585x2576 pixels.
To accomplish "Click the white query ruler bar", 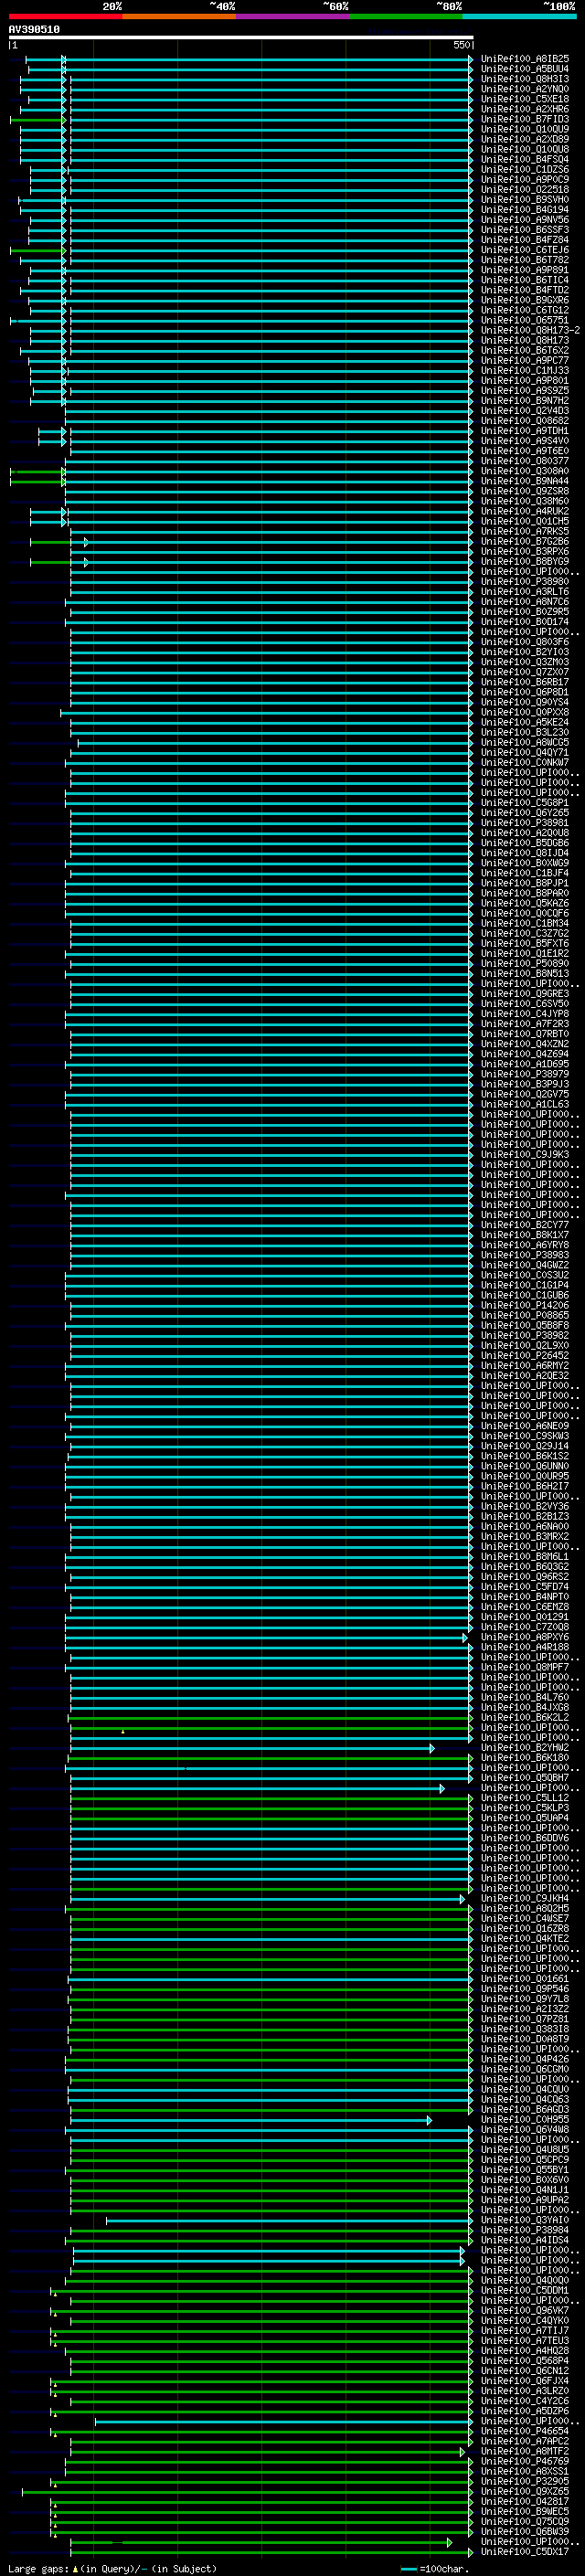I will 241,37.
